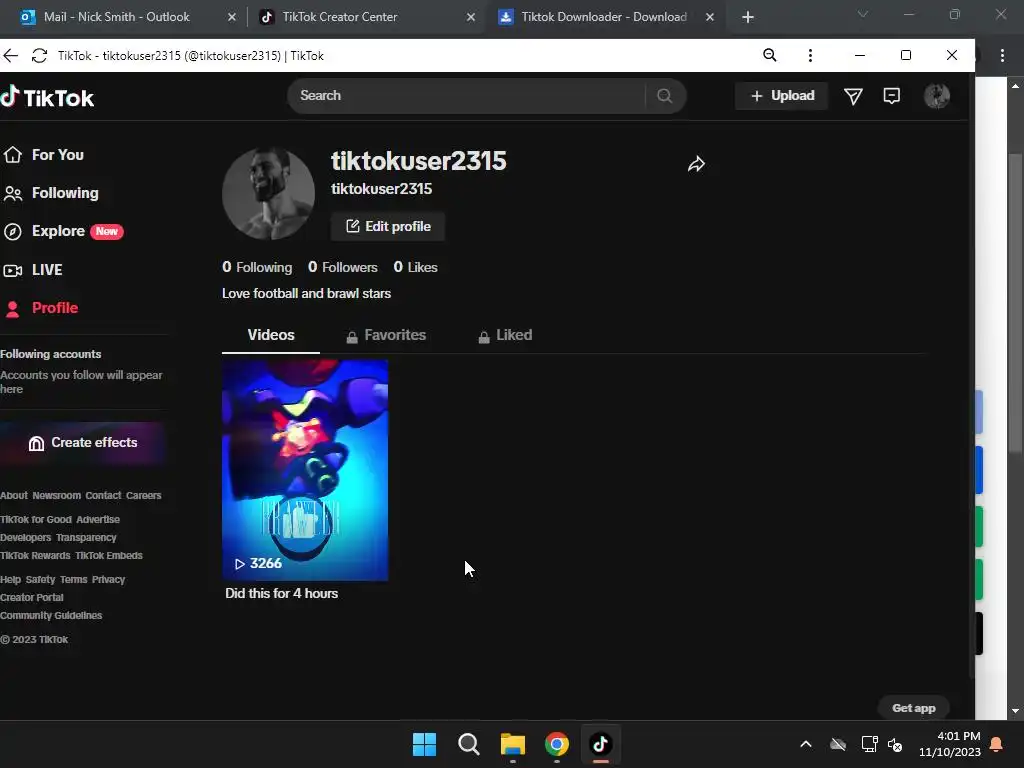This screenshot has height=768, width=1024.
Task: Switch to Tiktok Downloader tab
Action: [605, 17]
